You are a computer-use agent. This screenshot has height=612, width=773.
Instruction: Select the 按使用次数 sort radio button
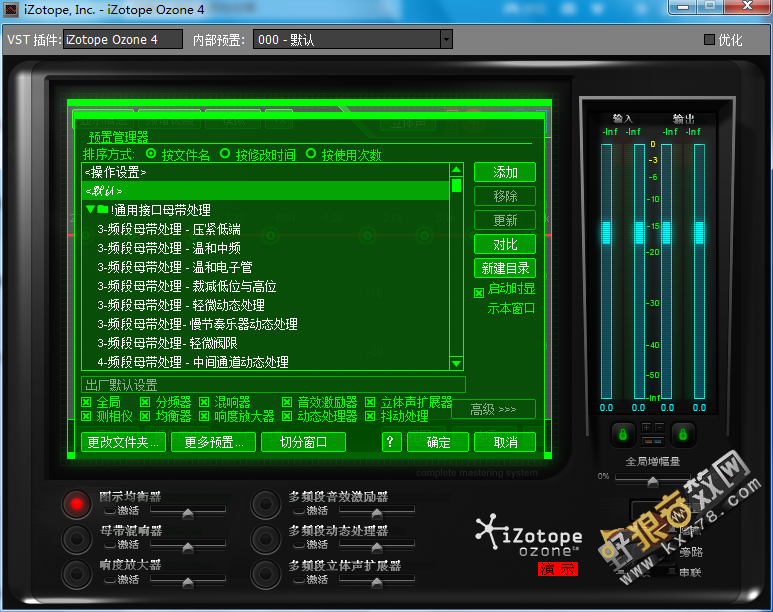311,154
